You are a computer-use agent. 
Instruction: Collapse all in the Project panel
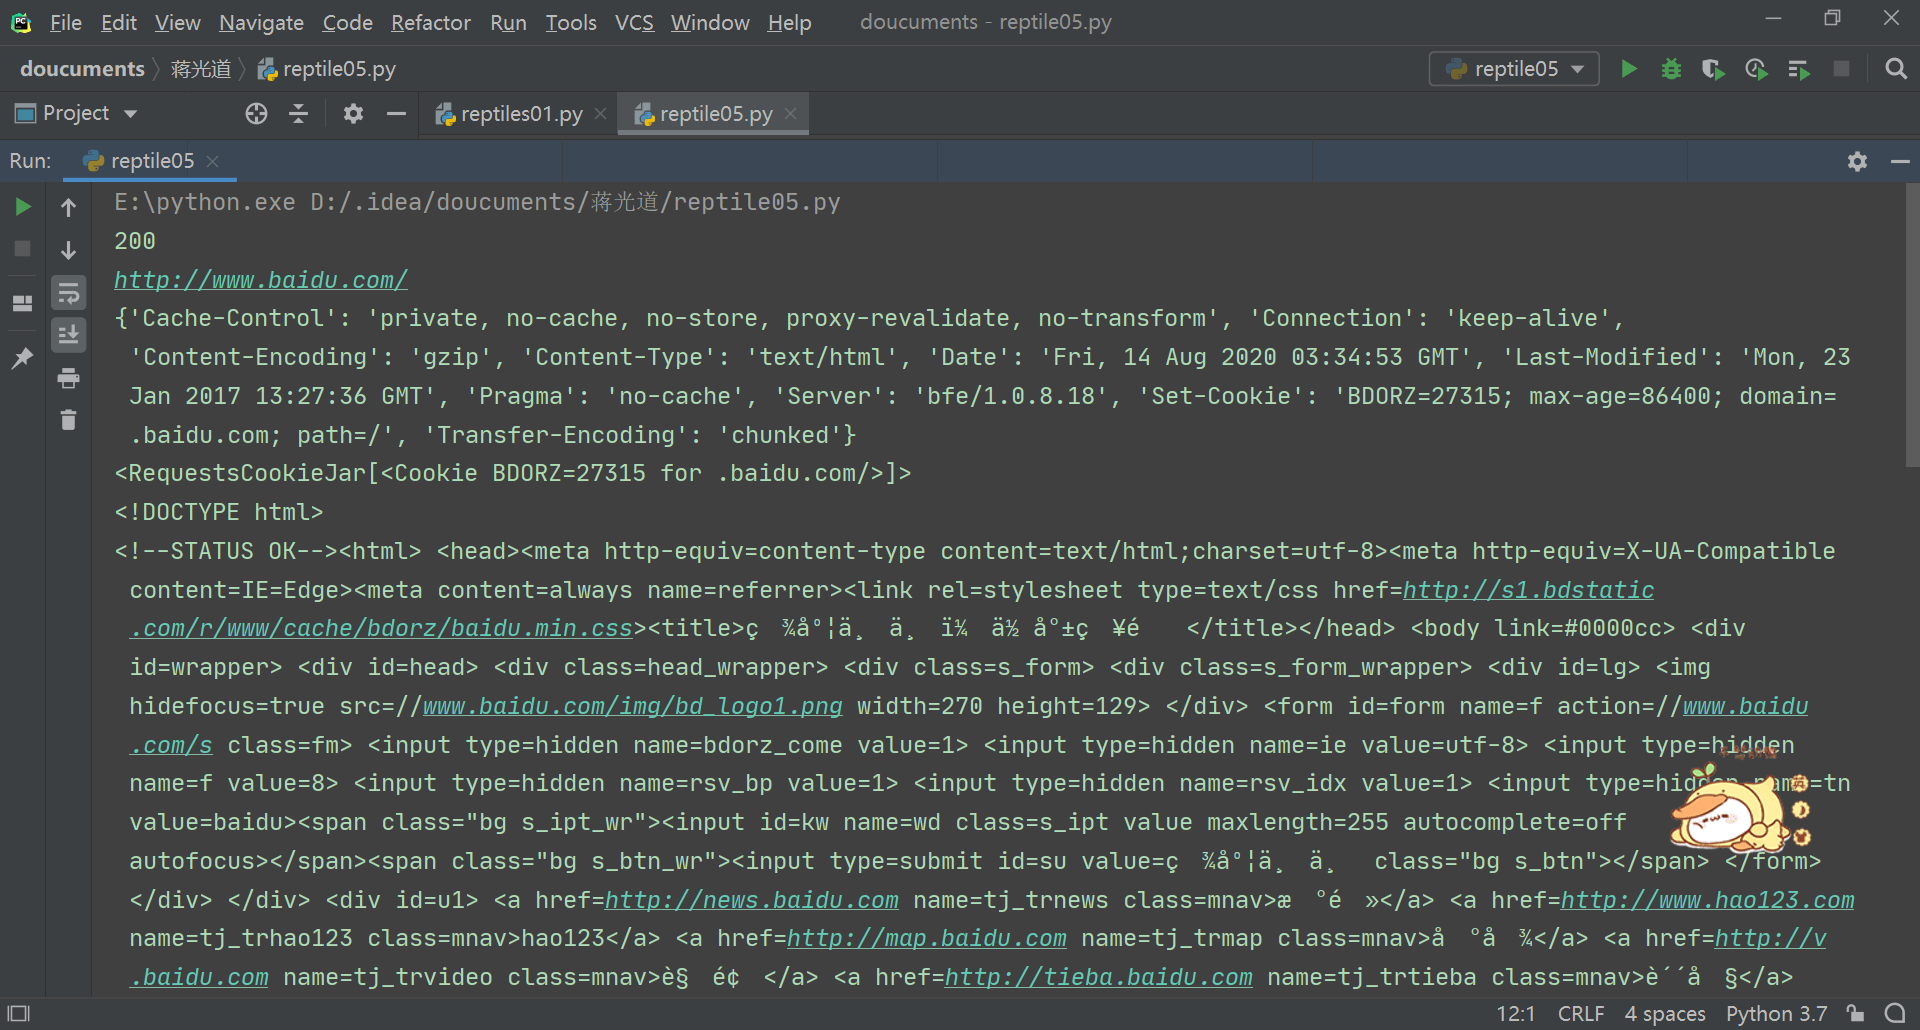coord(298,114)
